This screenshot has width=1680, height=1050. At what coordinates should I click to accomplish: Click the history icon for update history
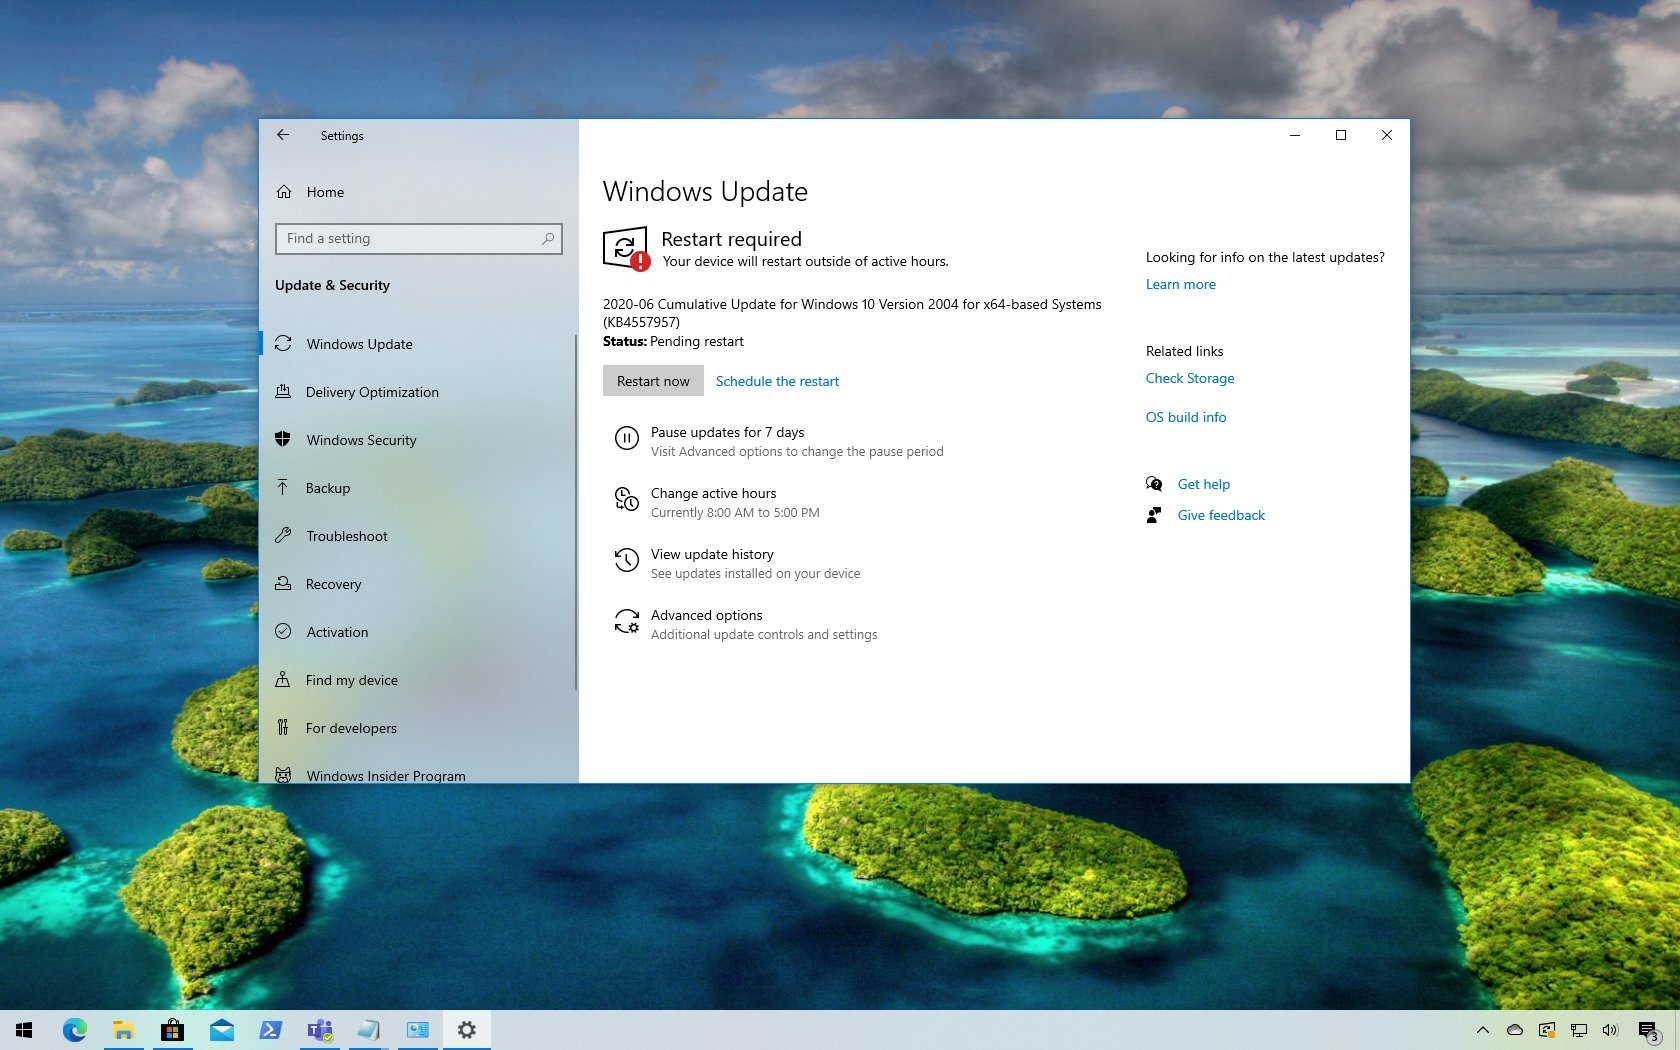pos(627,560)
